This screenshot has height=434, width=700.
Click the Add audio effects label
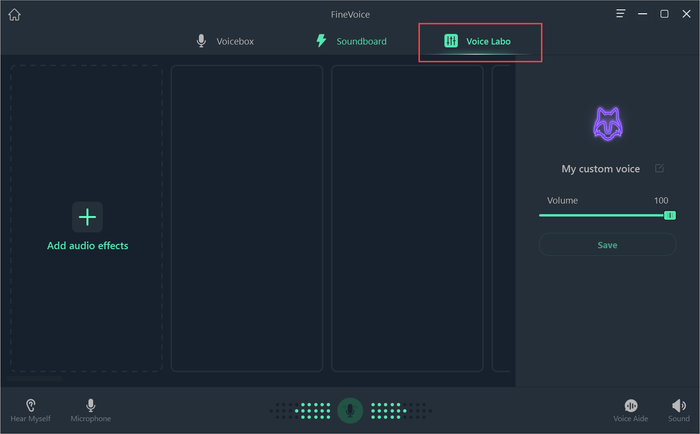point(88,246)
